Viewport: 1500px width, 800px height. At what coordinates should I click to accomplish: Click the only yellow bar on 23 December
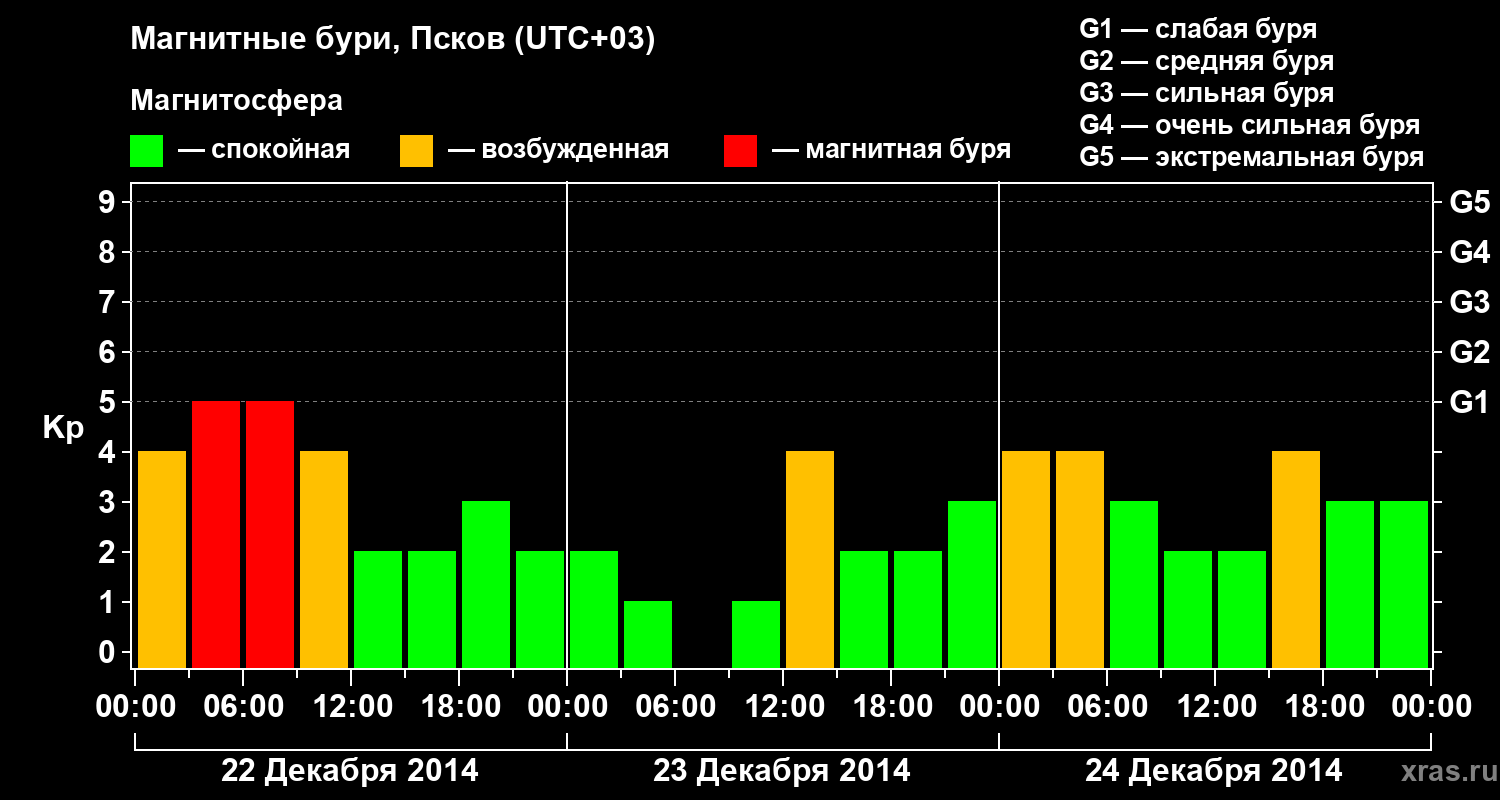(810, 560)
